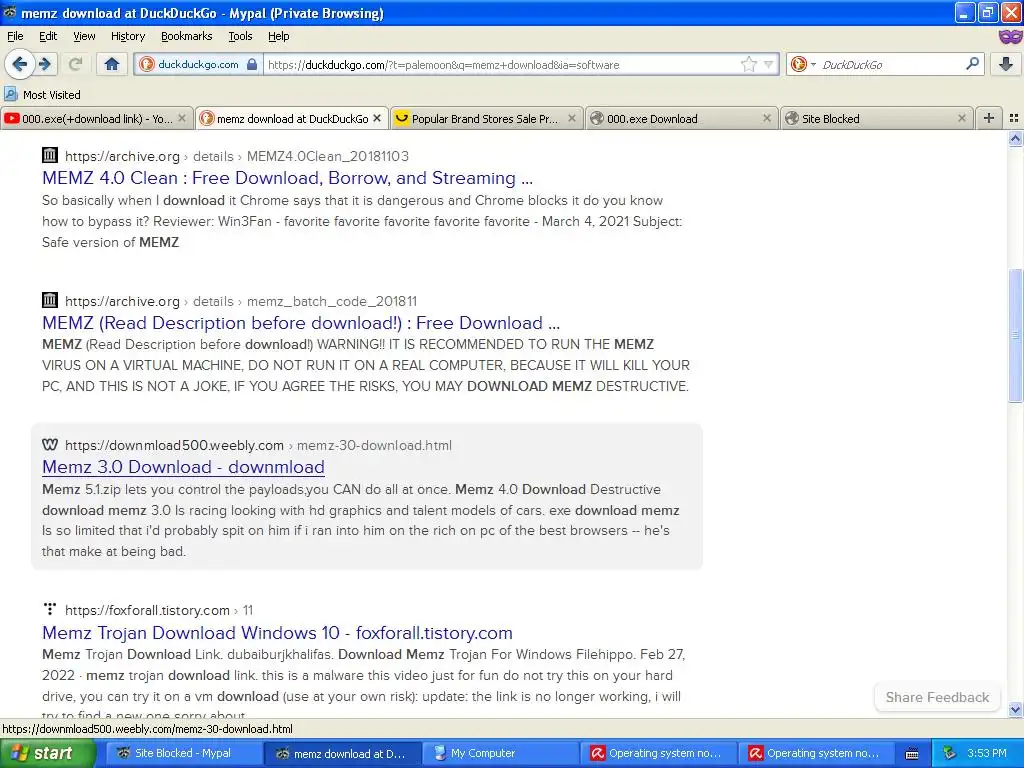Open a new tab with plus button

pyautogui.click(x=989, y=118)
